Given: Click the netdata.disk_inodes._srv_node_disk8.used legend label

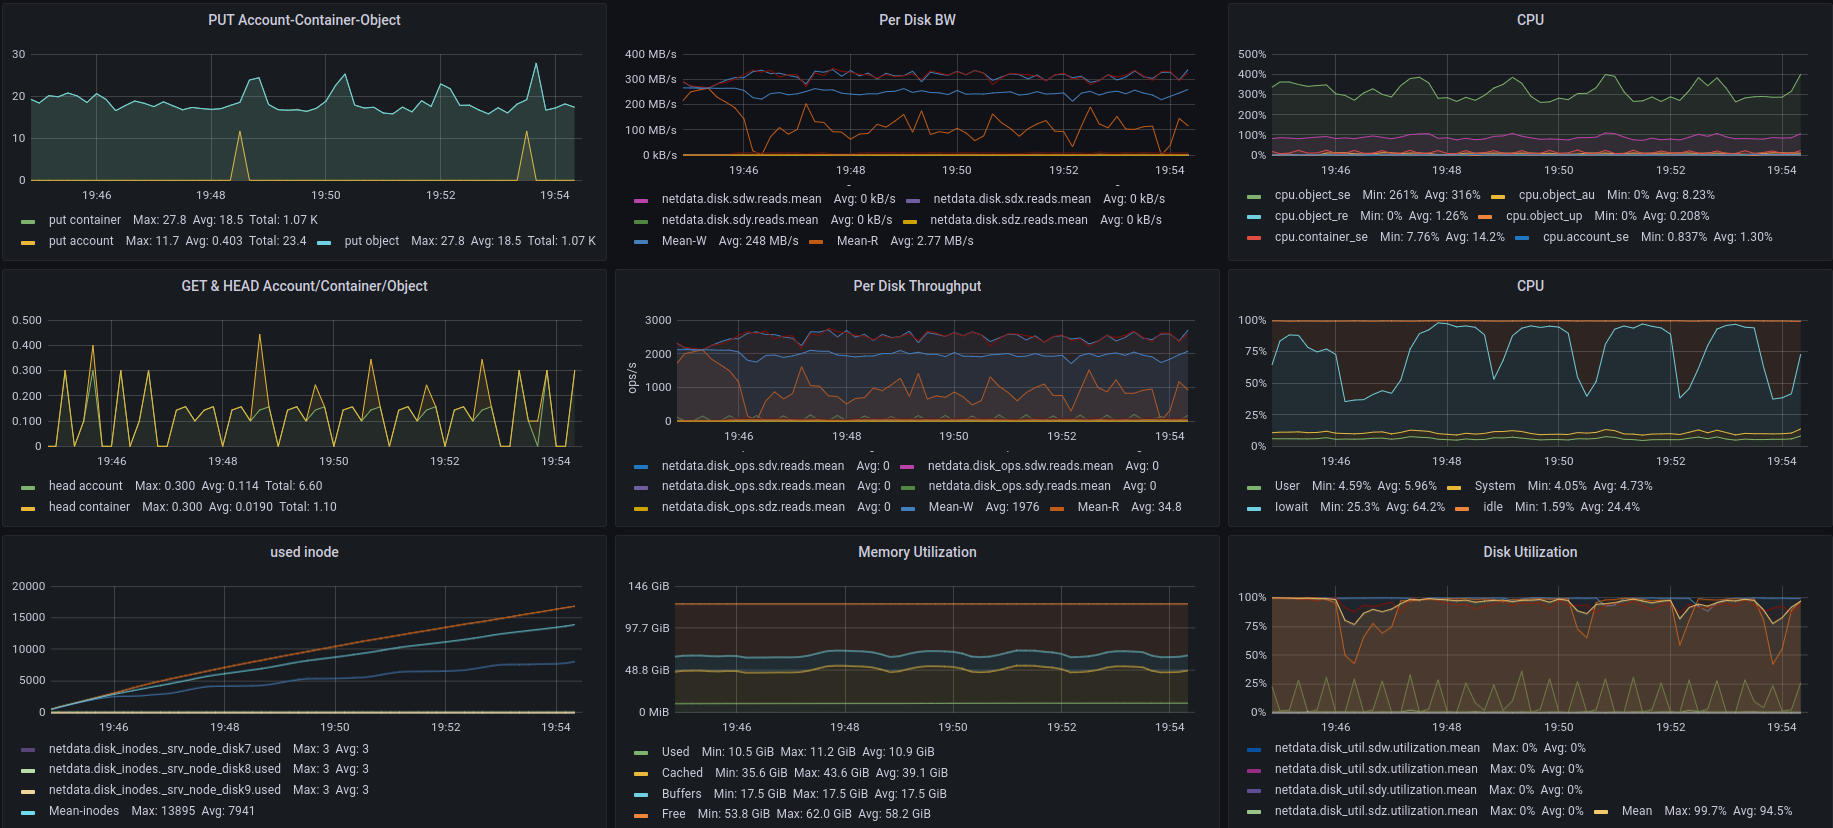Looking at the screenshot, I should [x=164, y=769].
